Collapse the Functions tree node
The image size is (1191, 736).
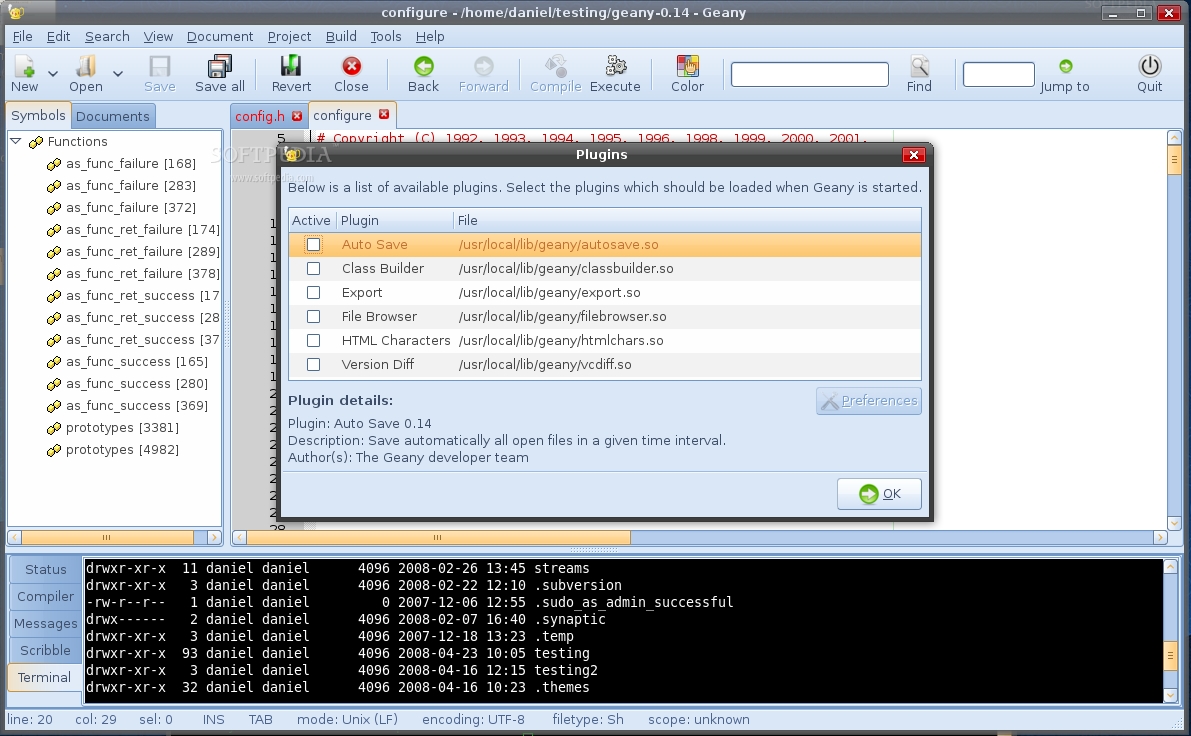coord(15,141)
